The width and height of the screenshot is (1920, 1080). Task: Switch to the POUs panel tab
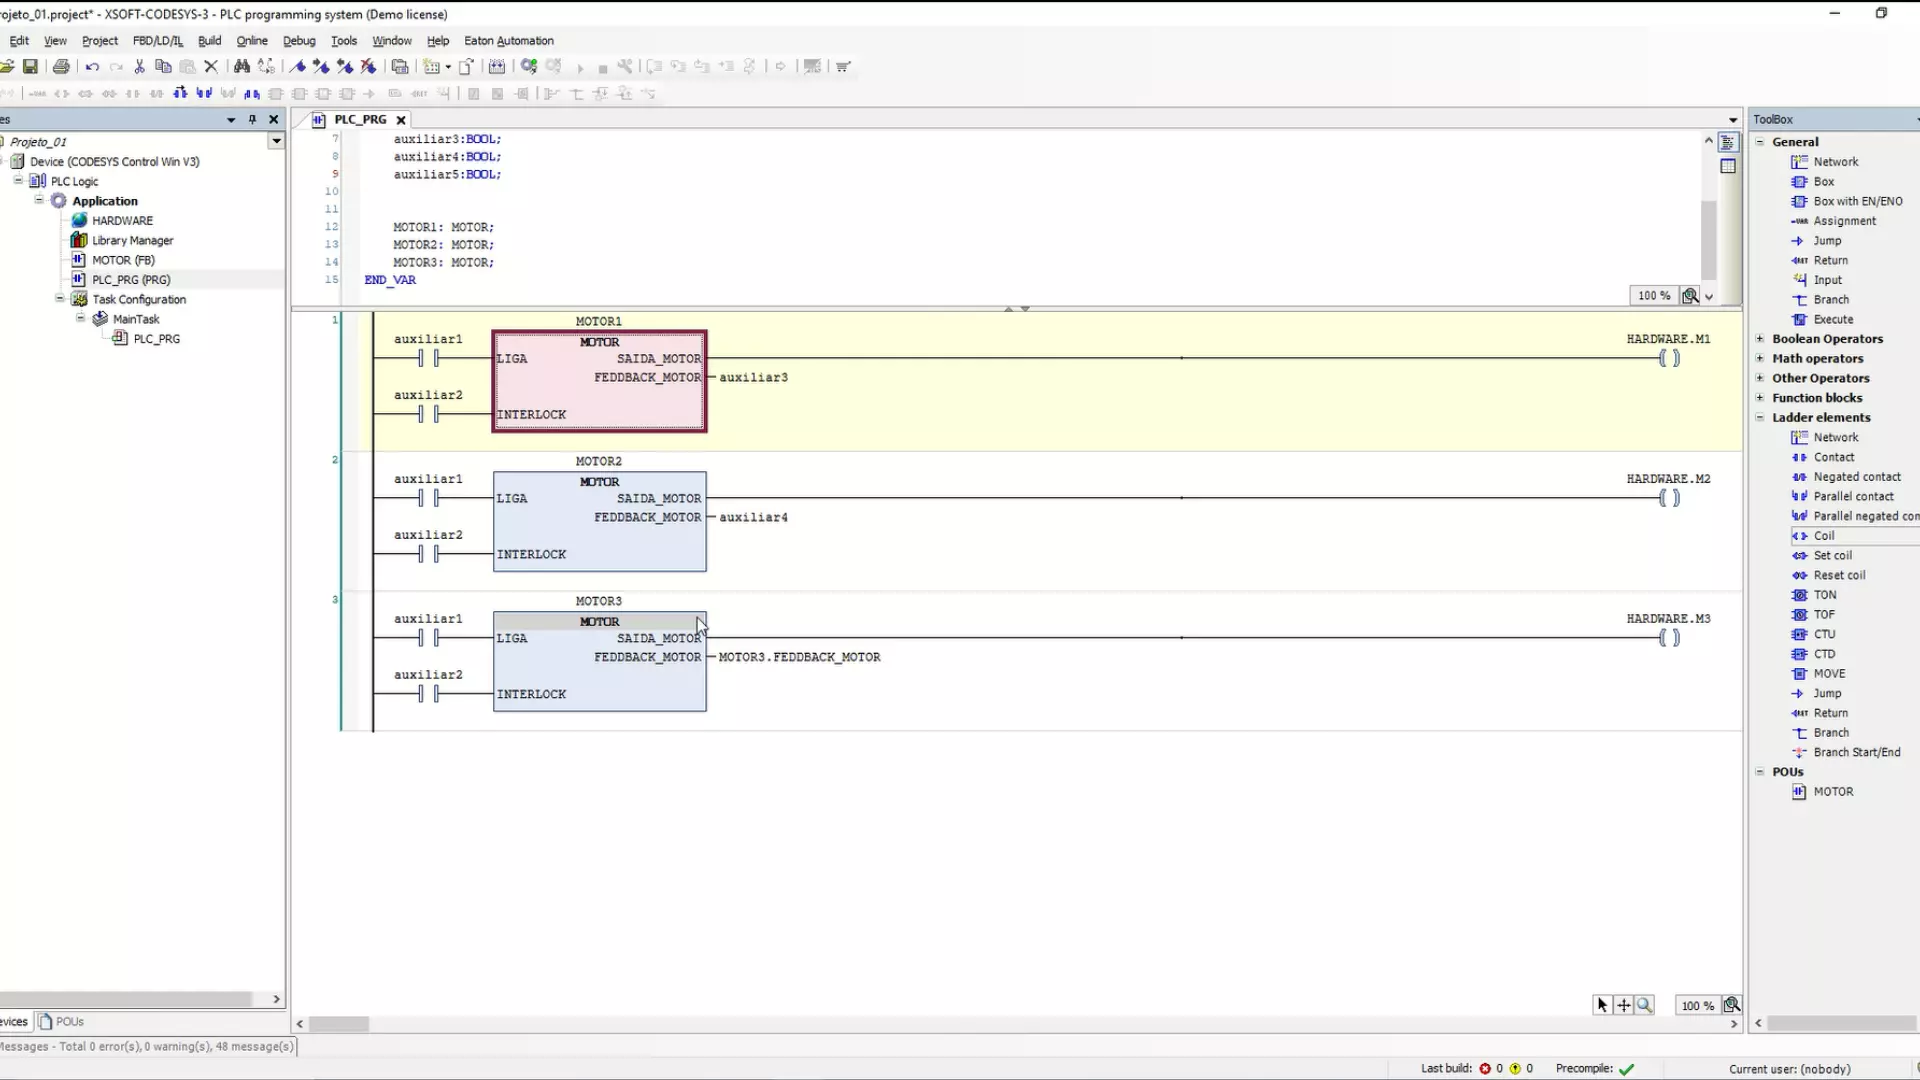(x=62, y=1021)
